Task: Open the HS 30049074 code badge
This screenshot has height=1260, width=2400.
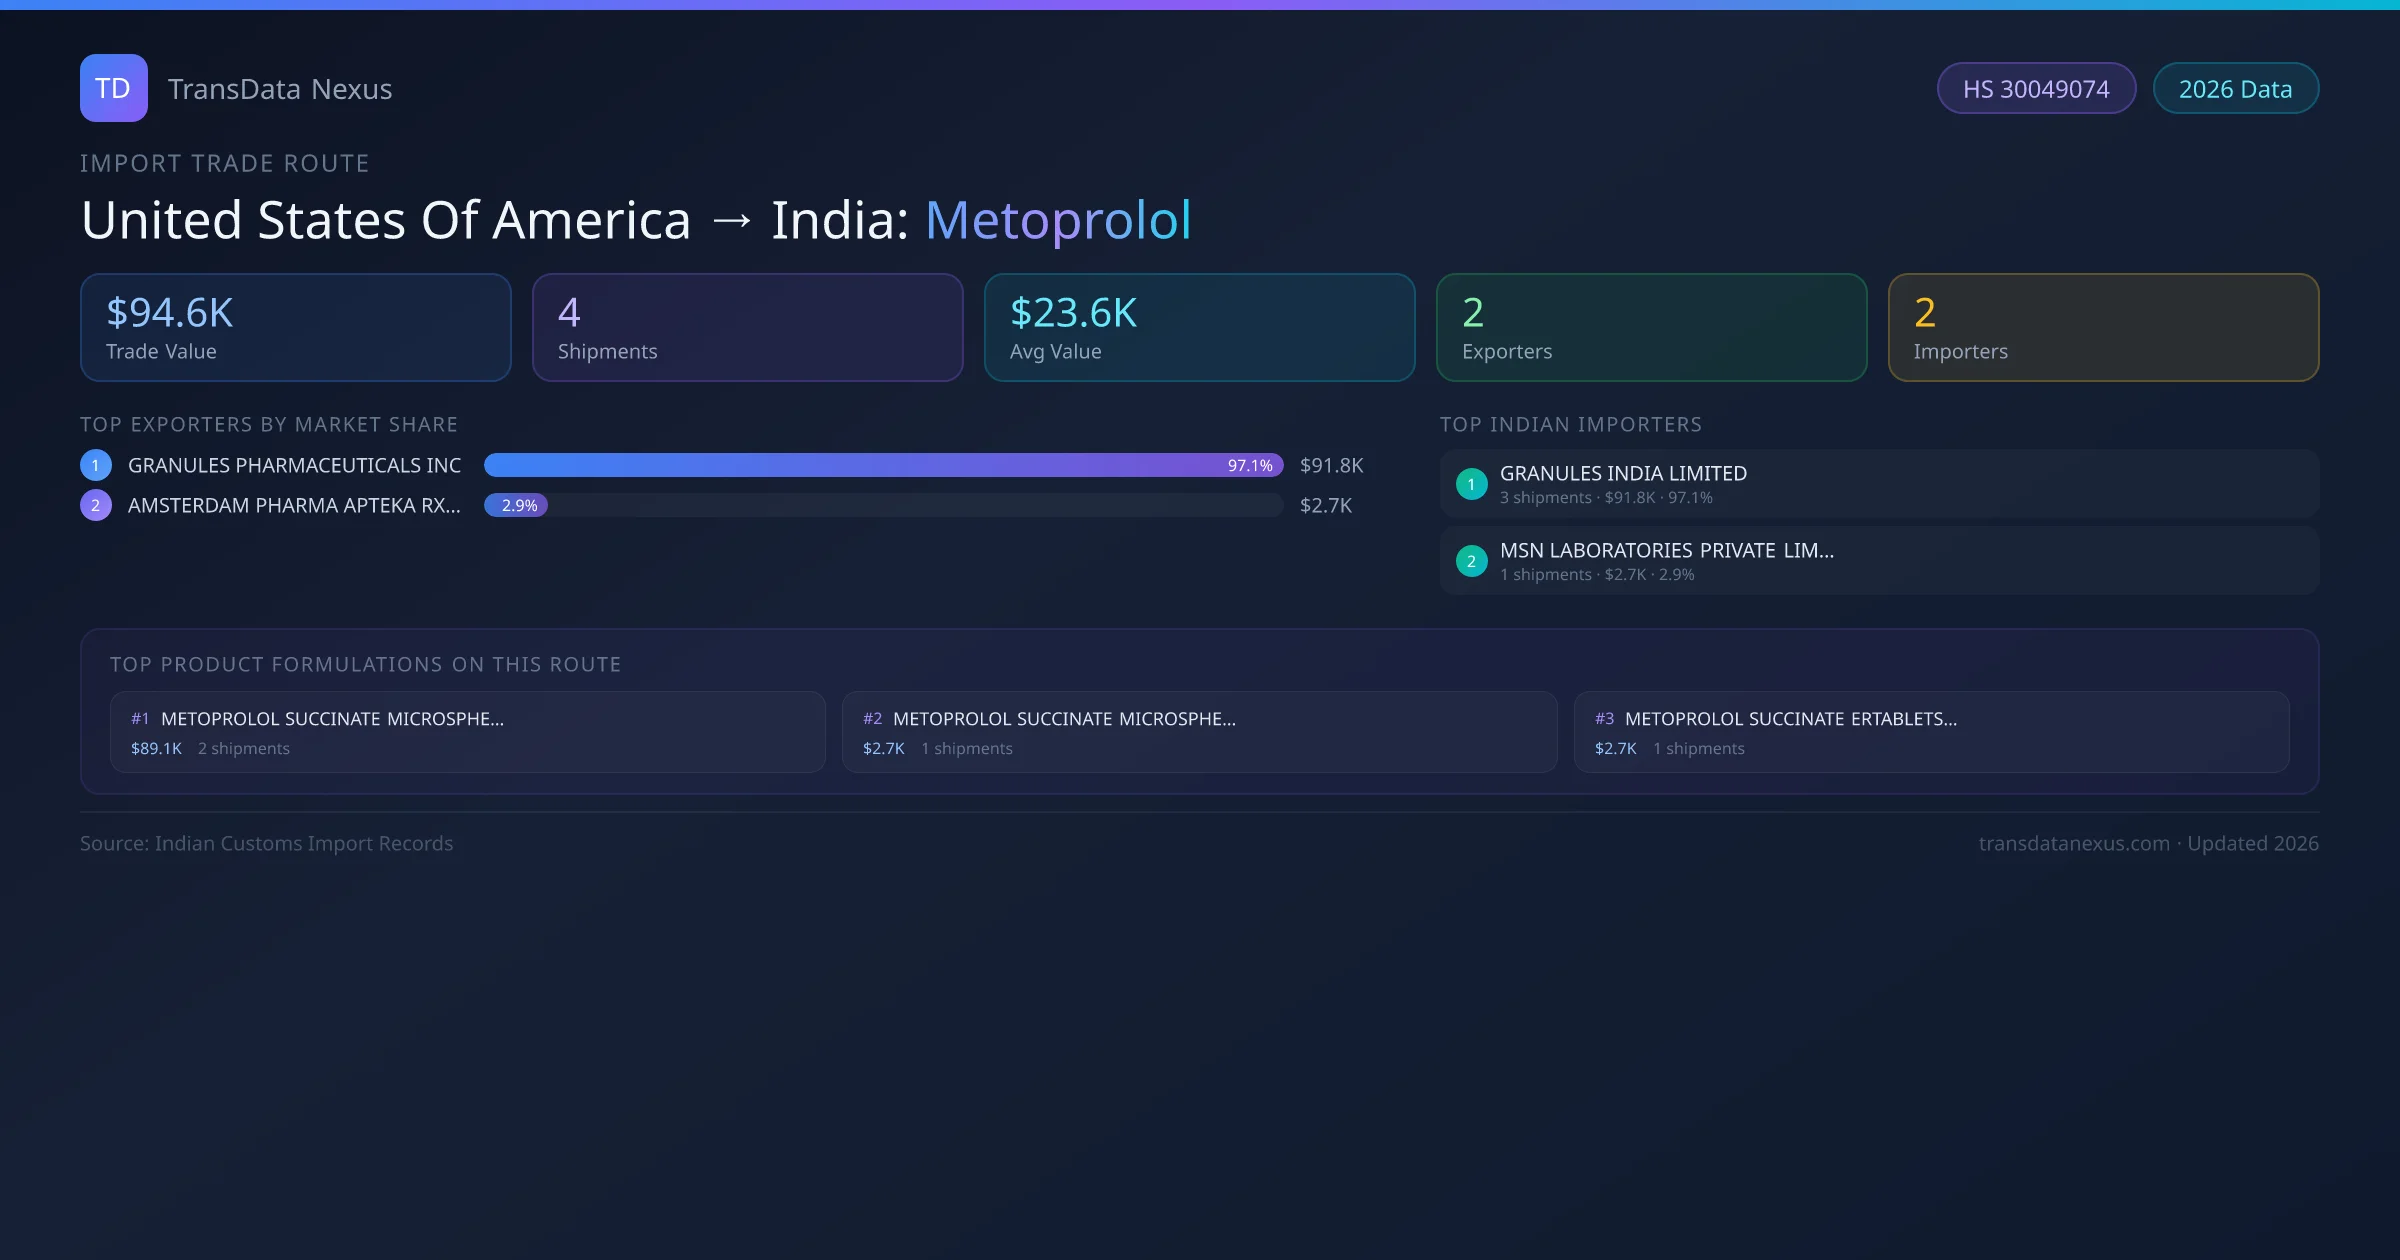Action: (x=2036, y=88)
